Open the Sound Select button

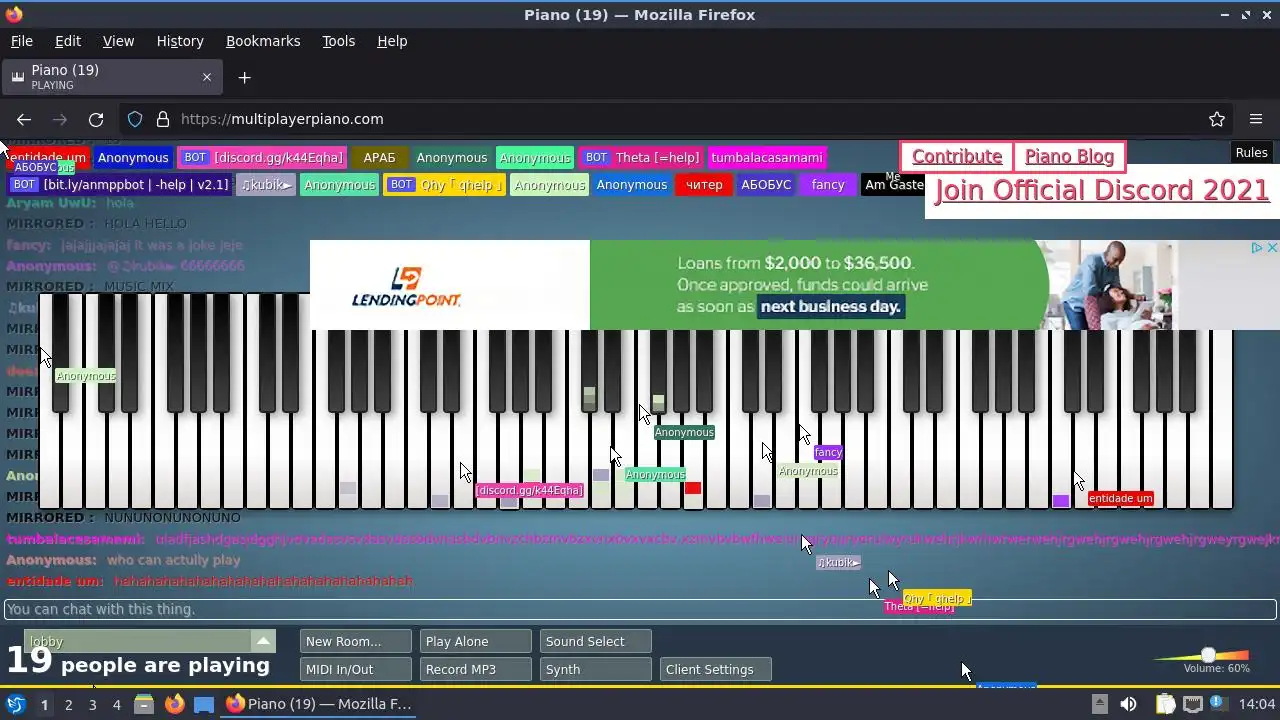[595, 641]
